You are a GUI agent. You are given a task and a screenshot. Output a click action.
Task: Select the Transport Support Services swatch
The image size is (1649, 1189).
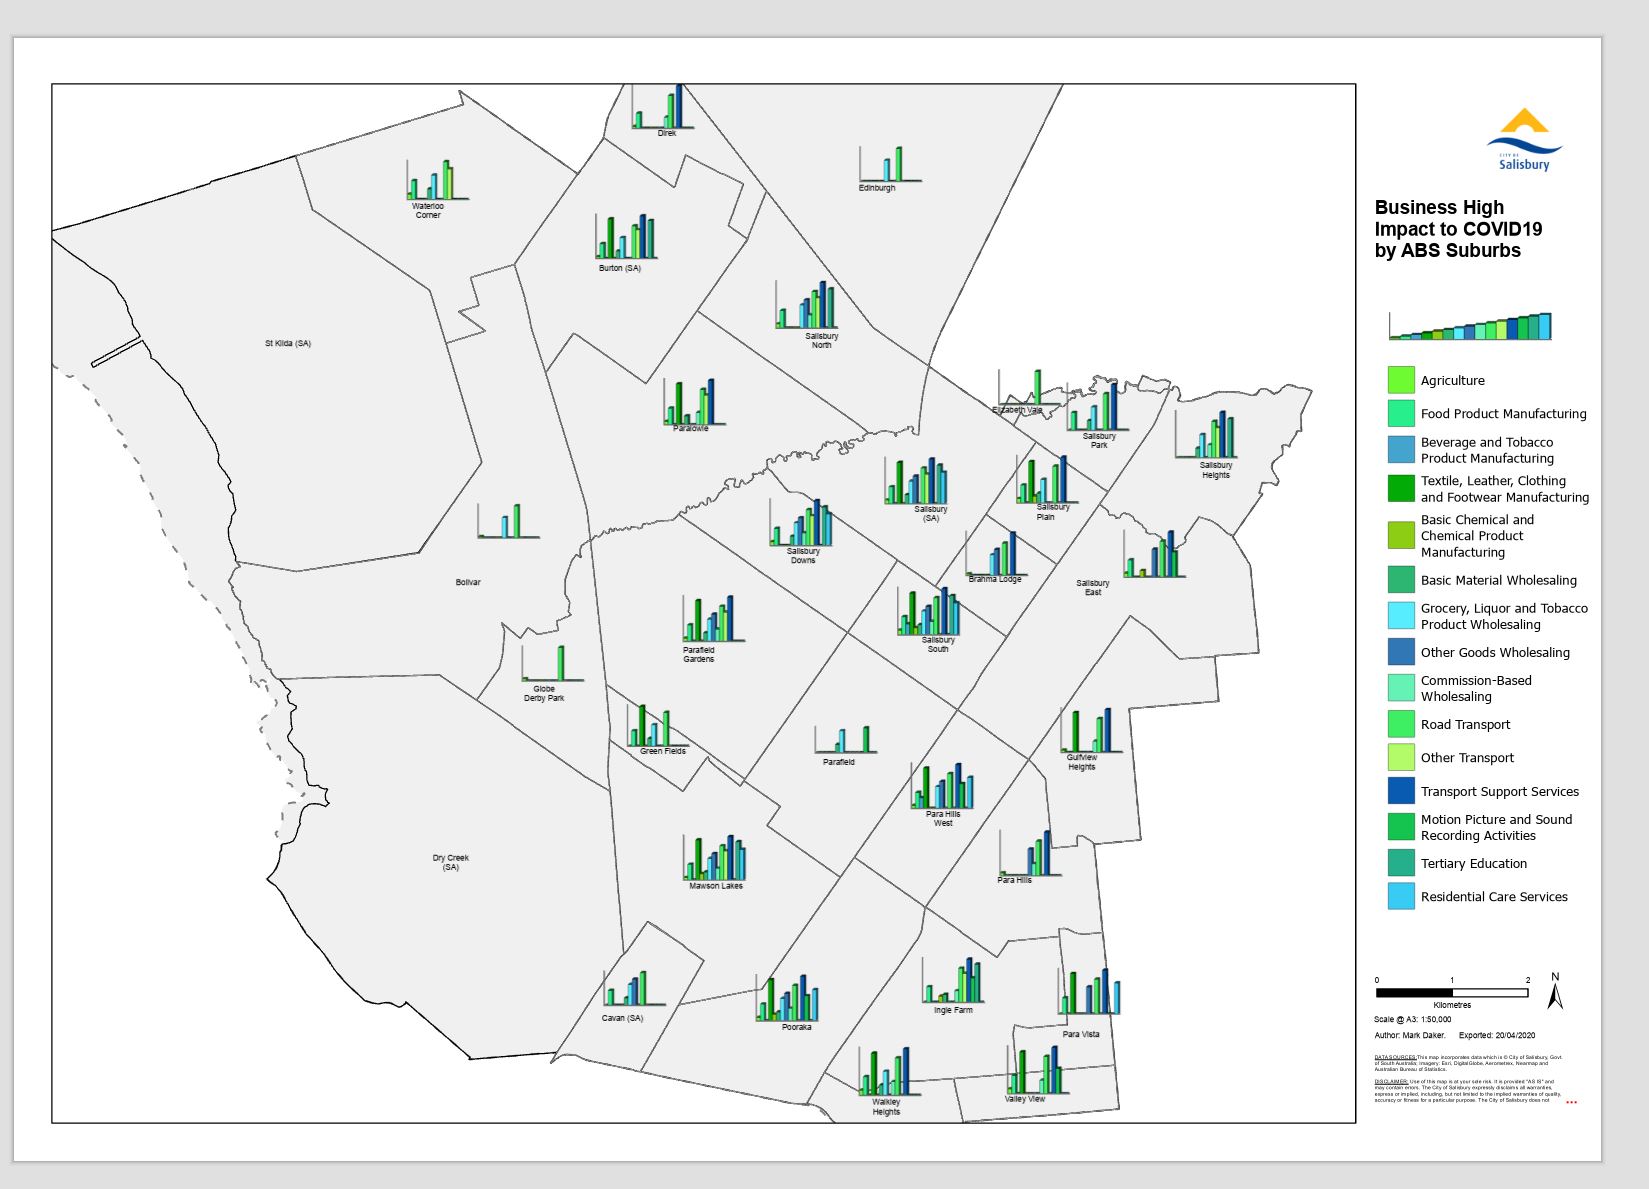(x=1401, y=790)
